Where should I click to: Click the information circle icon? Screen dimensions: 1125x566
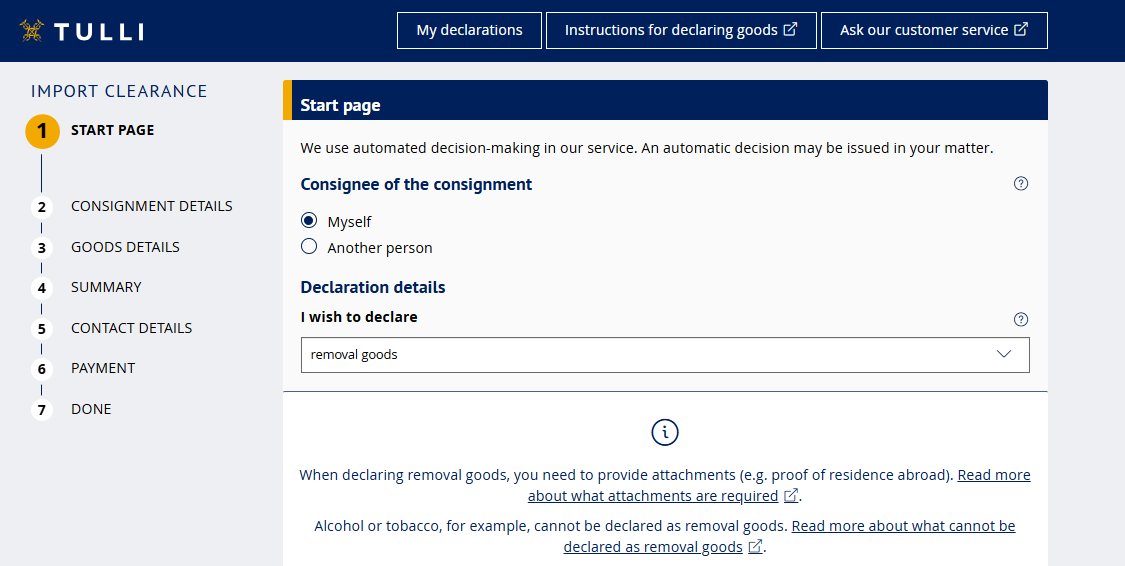tap(665, 432)
